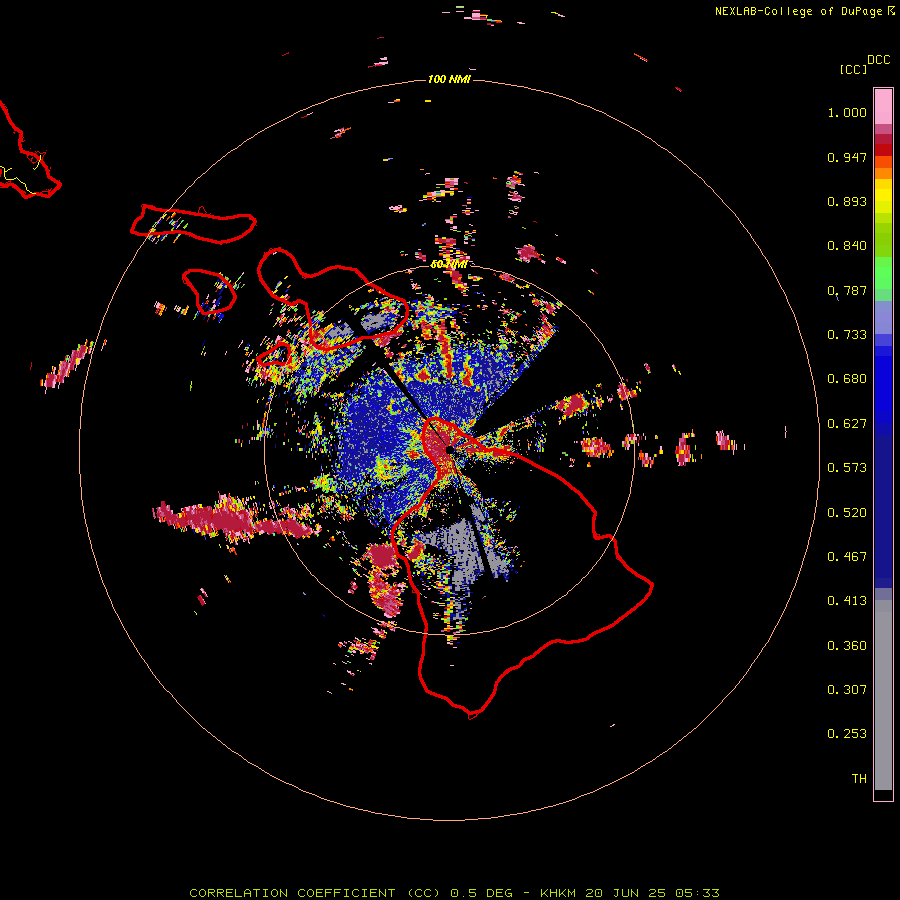
Task: Click the CORRELATION COEFFICIENT (CC) caption text
Action: (315, 893)
